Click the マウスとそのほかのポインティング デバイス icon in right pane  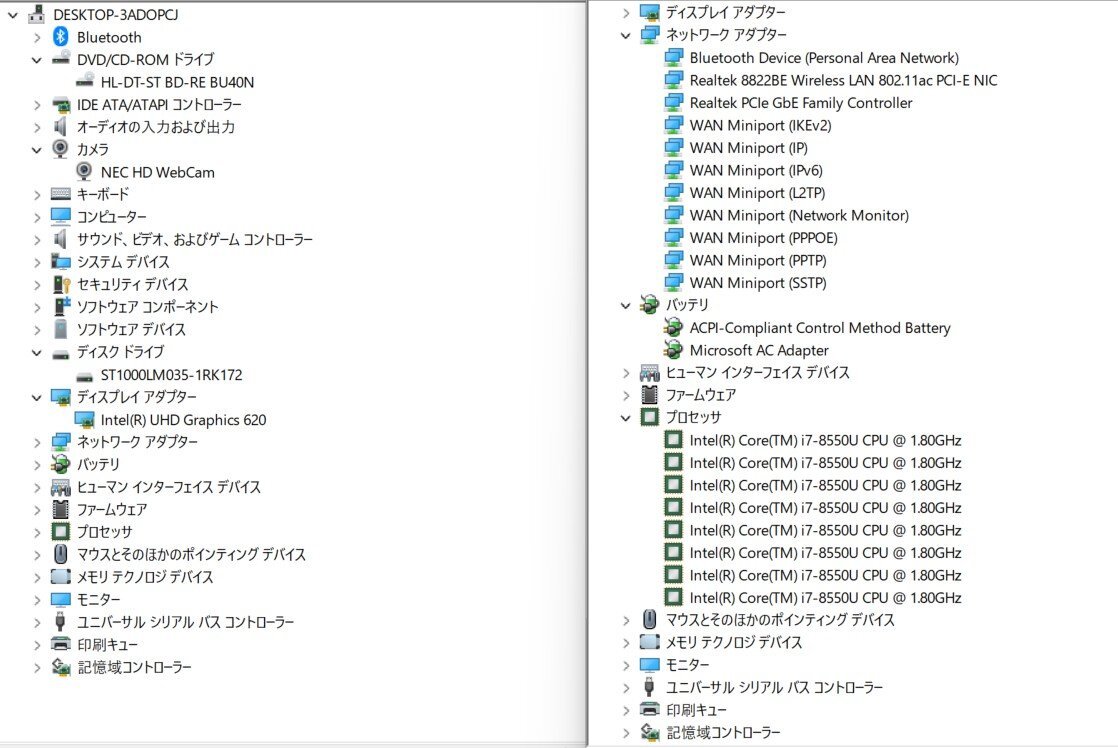(650, 618)
